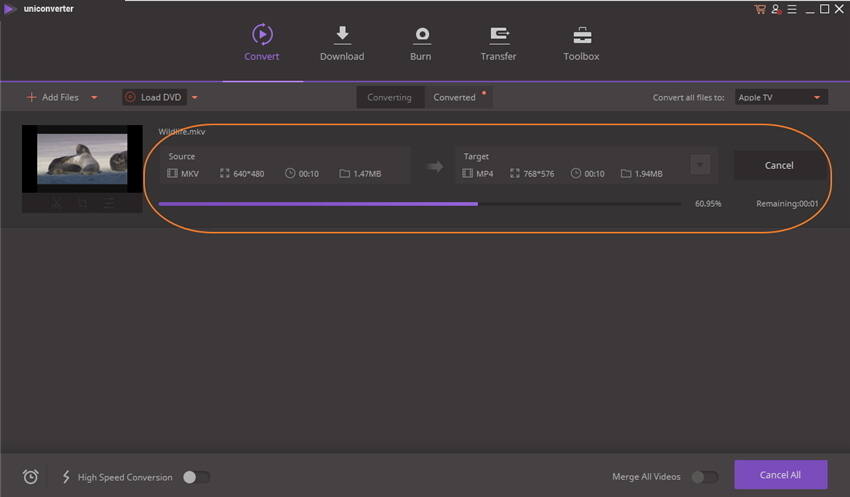
Task: Click the Remaining:00:01 text
Action: 787,204
